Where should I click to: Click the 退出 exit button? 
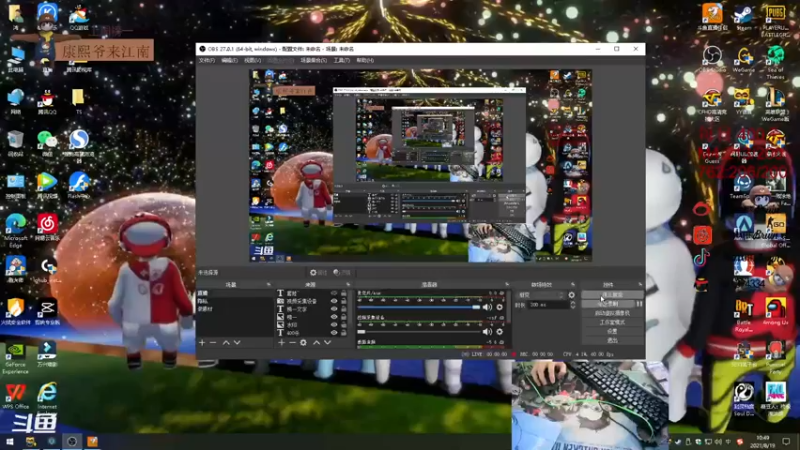[x=612, y=340]
